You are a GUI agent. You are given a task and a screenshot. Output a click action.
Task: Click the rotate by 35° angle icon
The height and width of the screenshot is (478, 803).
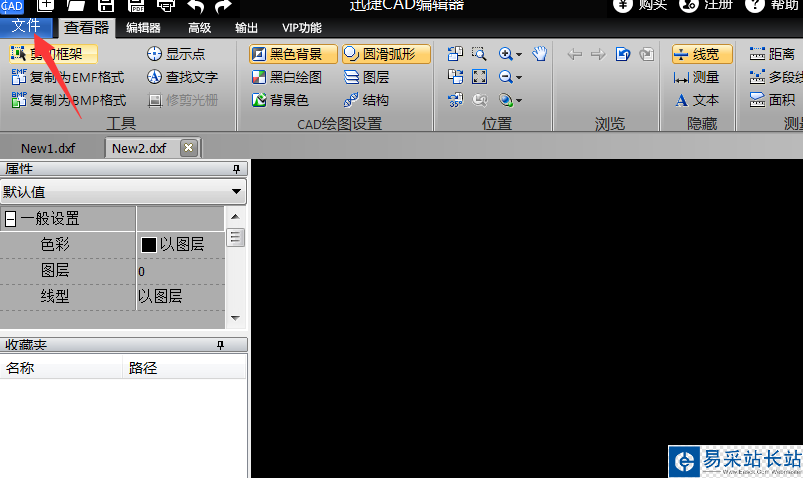[x=455, y=100]
